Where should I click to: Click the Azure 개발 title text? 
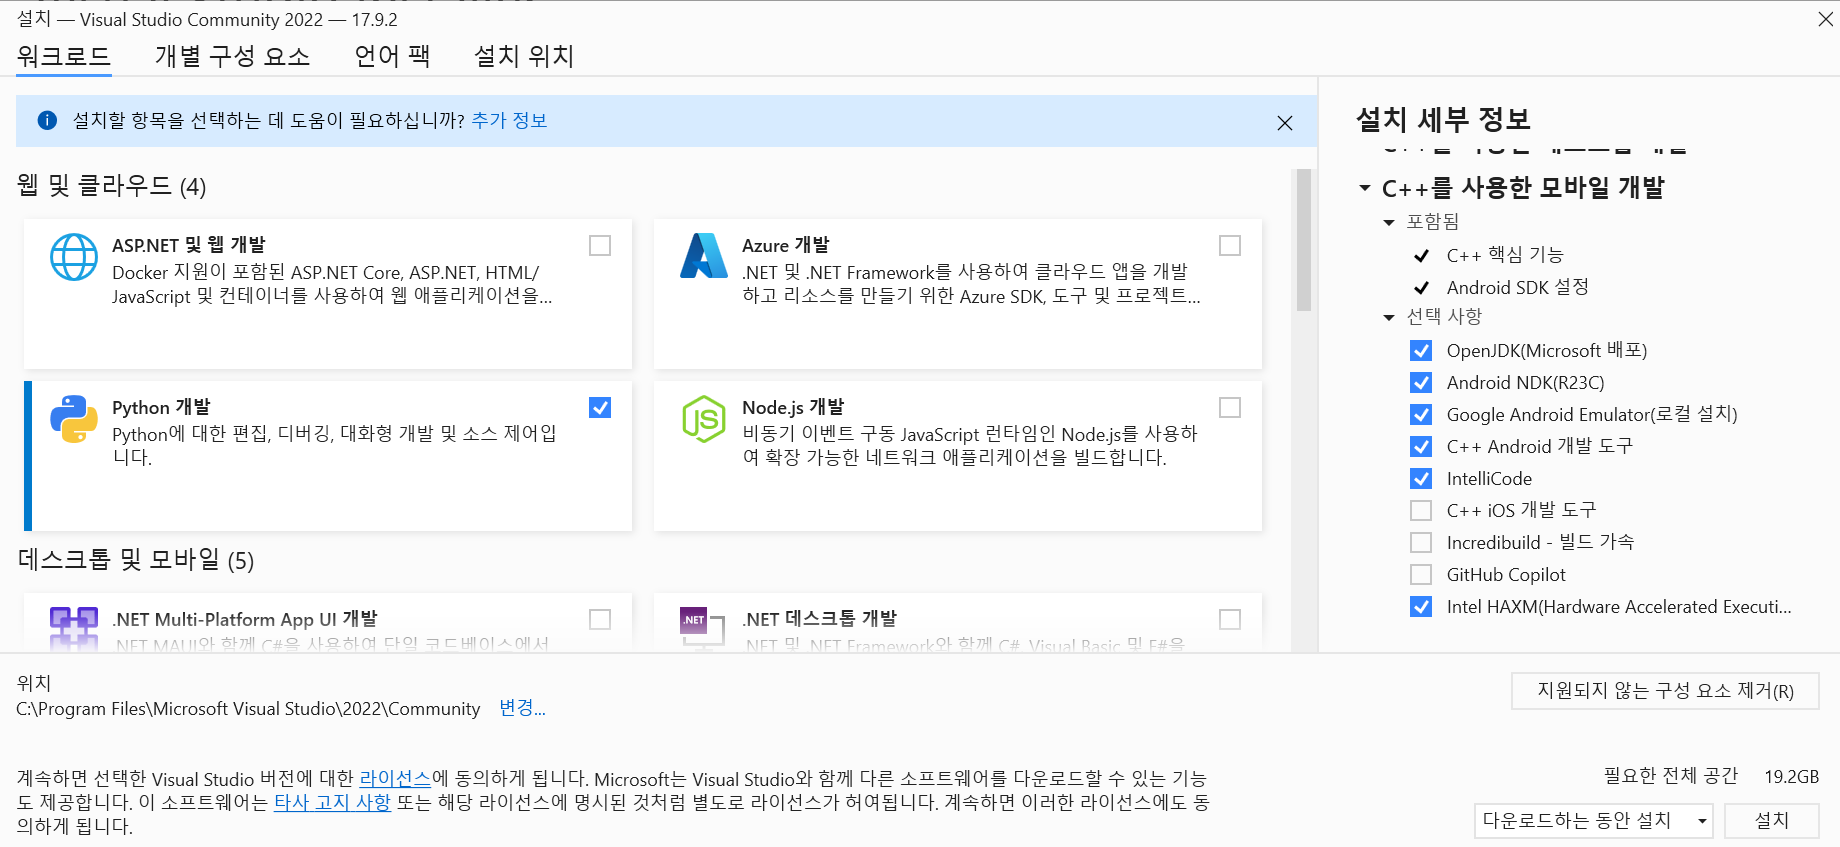point(786,246)
